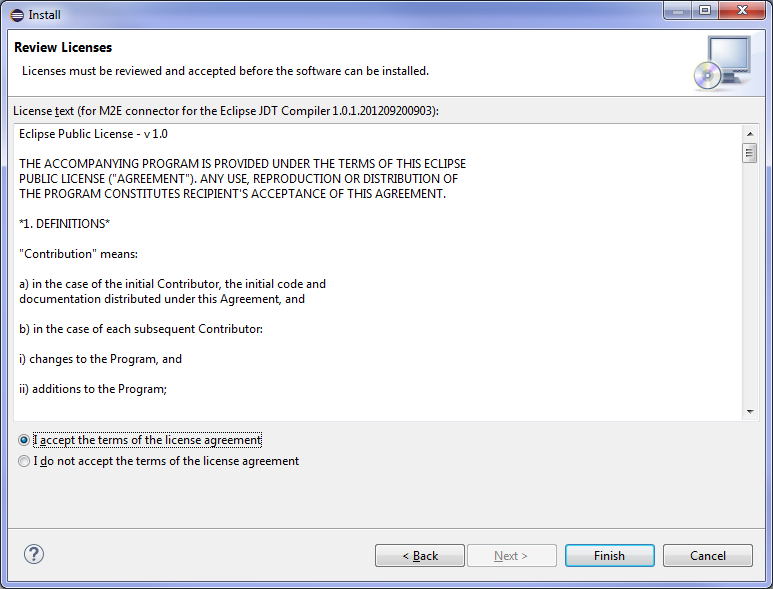This screenshot has width=773, height=589.
Task: Place the cursor on the "*1. DEFINITIONS*" line
Action: tap(65, 223)
